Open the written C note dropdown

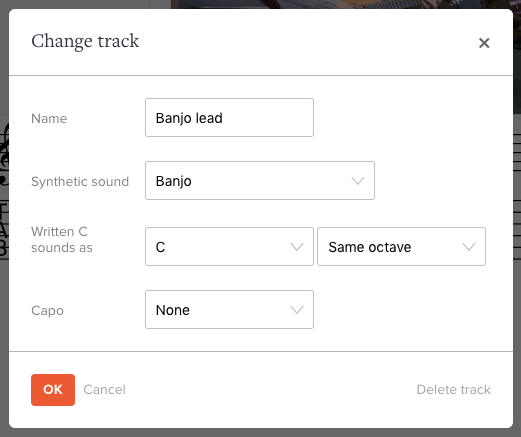point(229,247)
